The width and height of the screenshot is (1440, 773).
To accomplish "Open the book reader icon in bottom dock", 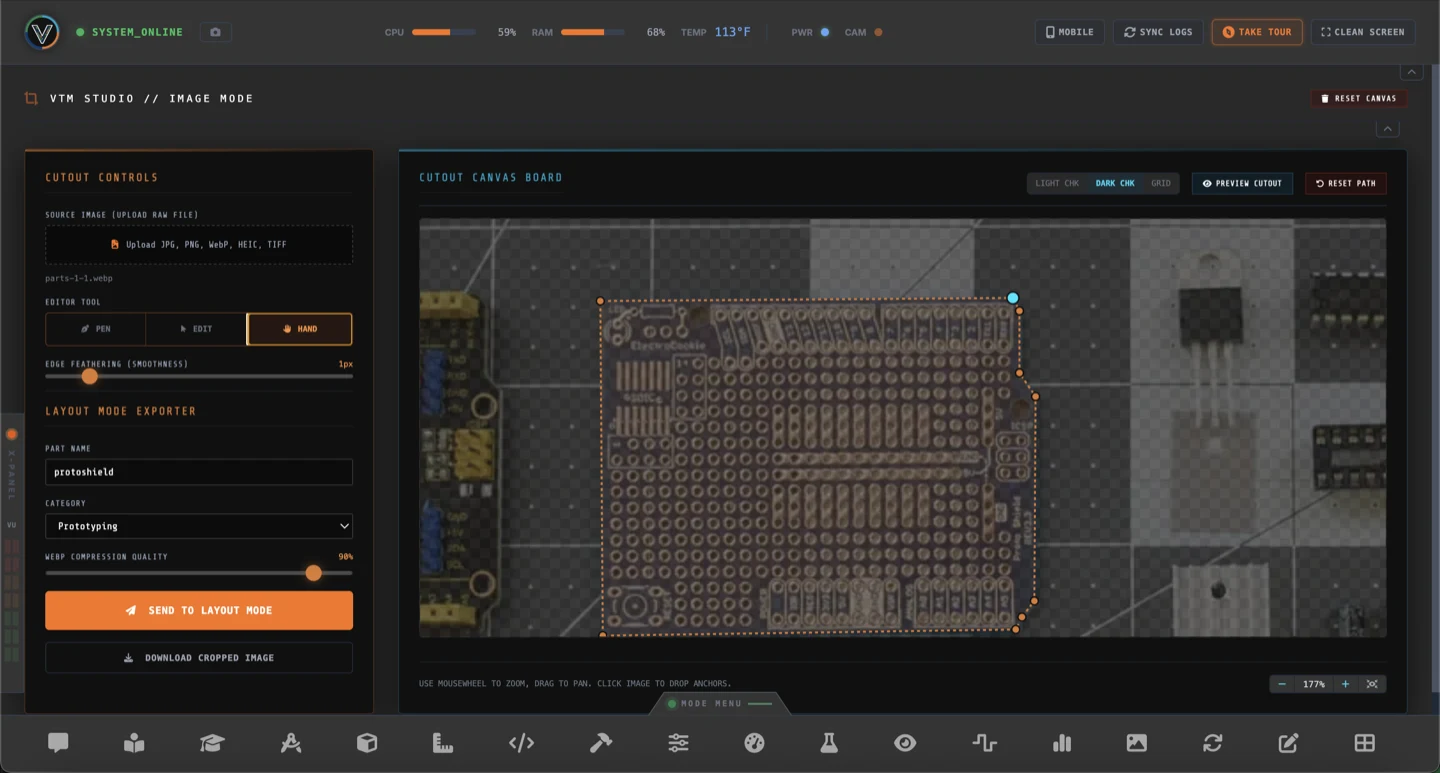I will pyautogui.click(x=134, y=743).
